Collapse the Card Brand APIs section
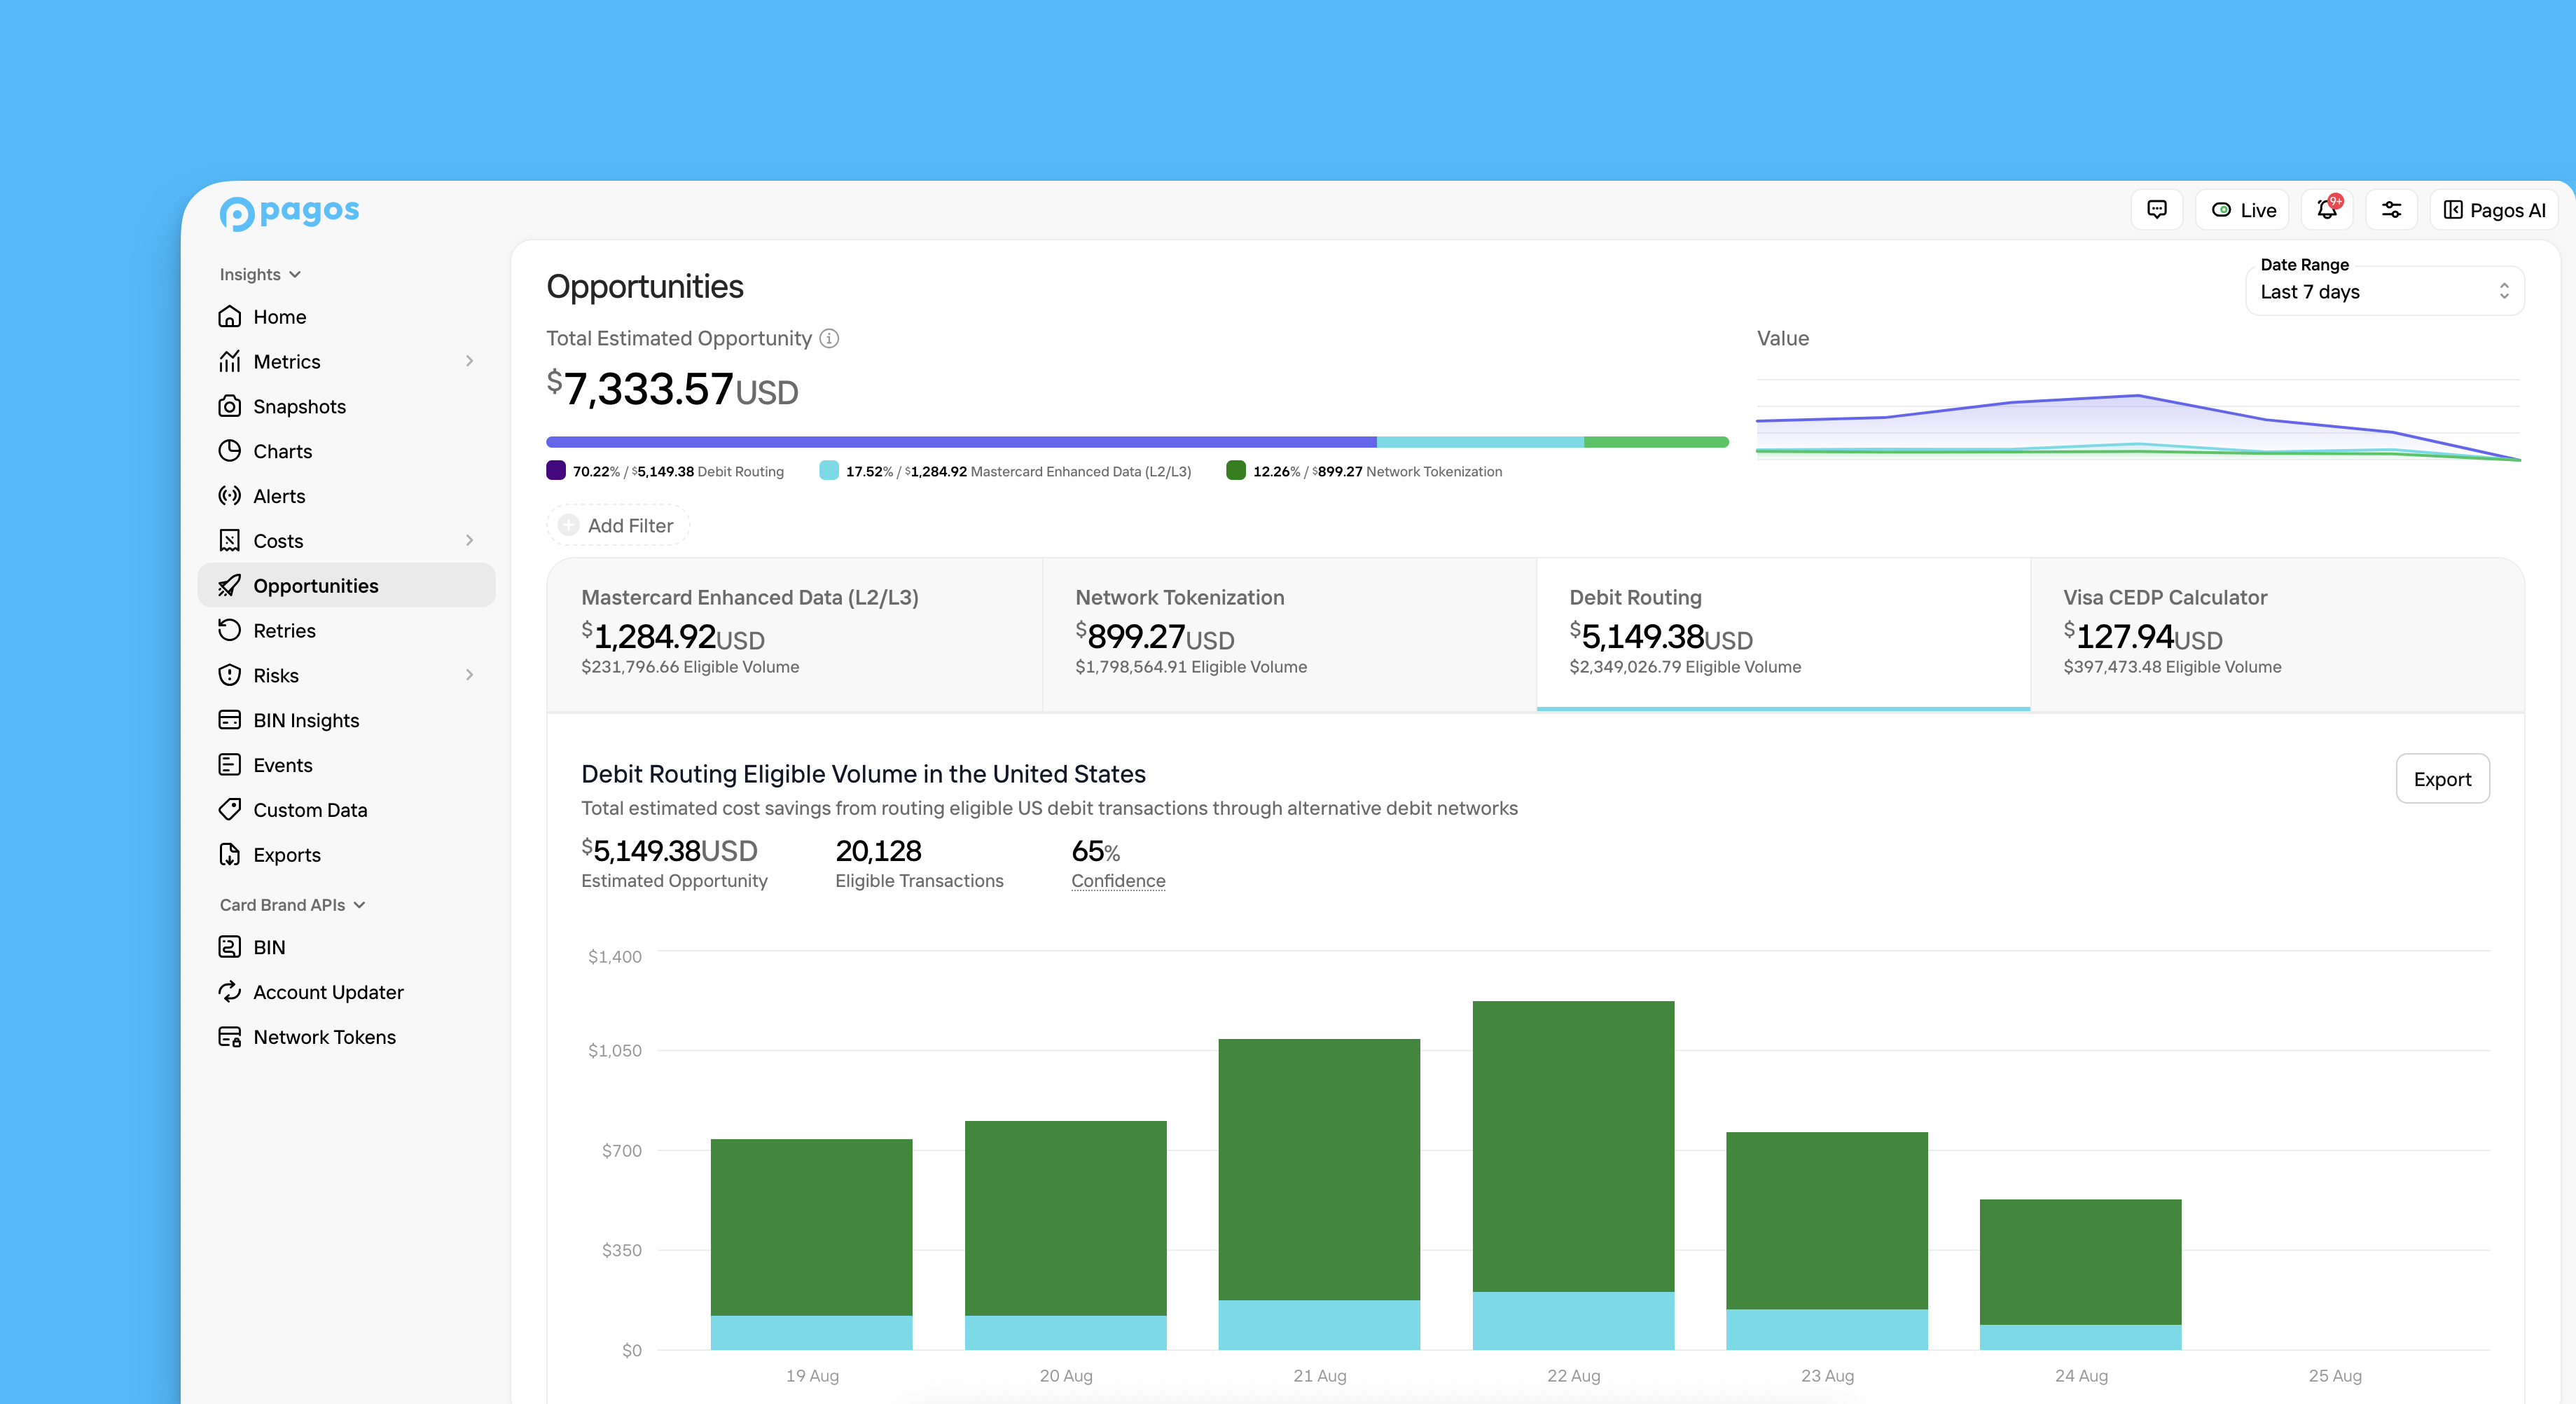 point(292,905)
